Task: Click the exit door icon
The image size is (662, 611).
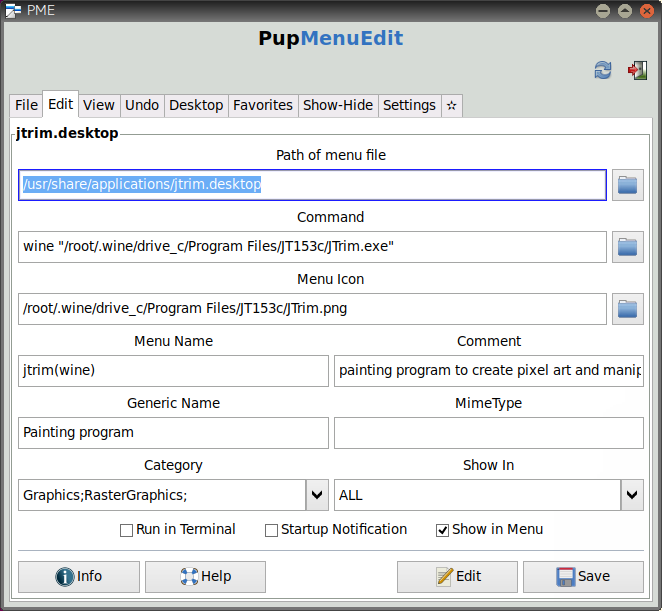Action: (638, 70)
